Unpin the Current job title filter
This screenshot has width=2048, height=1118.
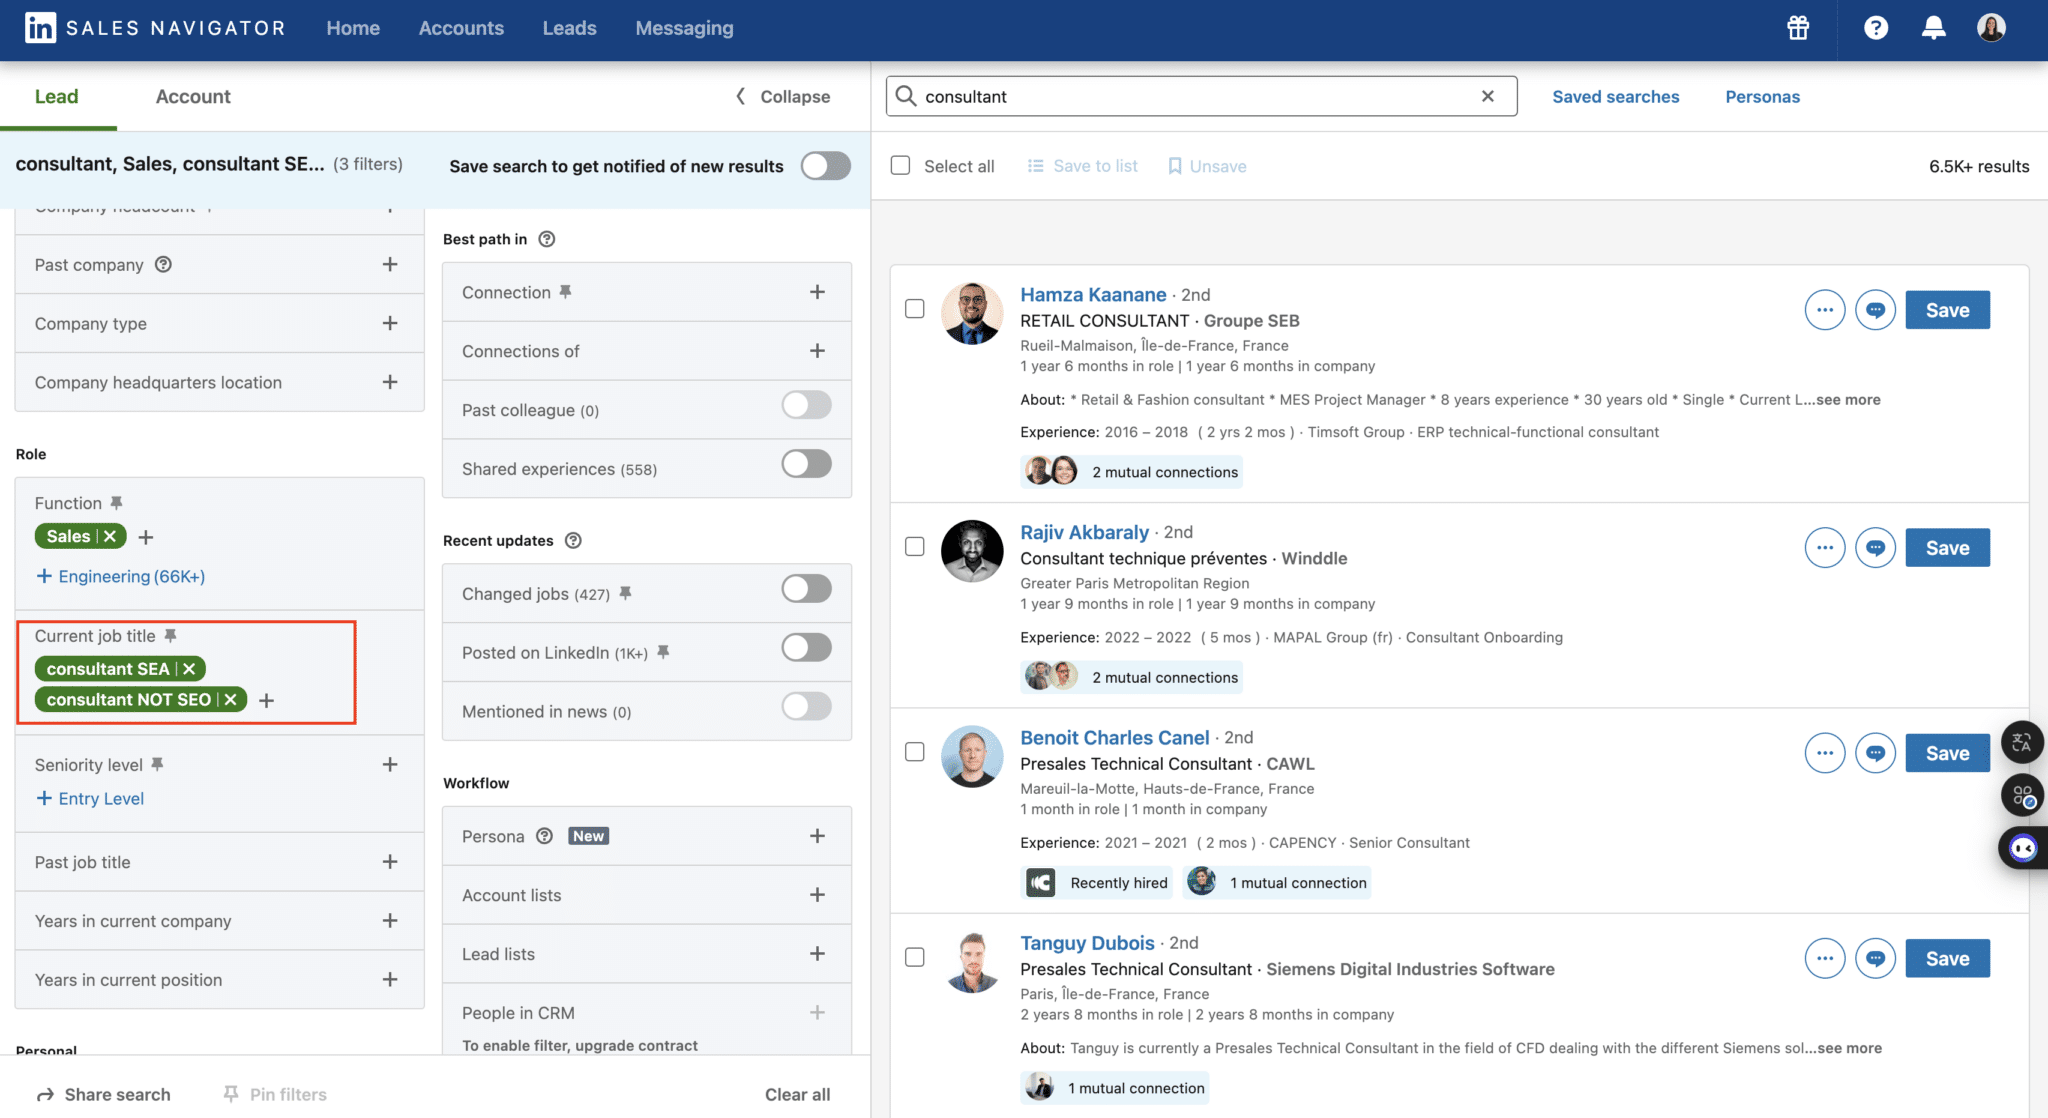point(170,634)
